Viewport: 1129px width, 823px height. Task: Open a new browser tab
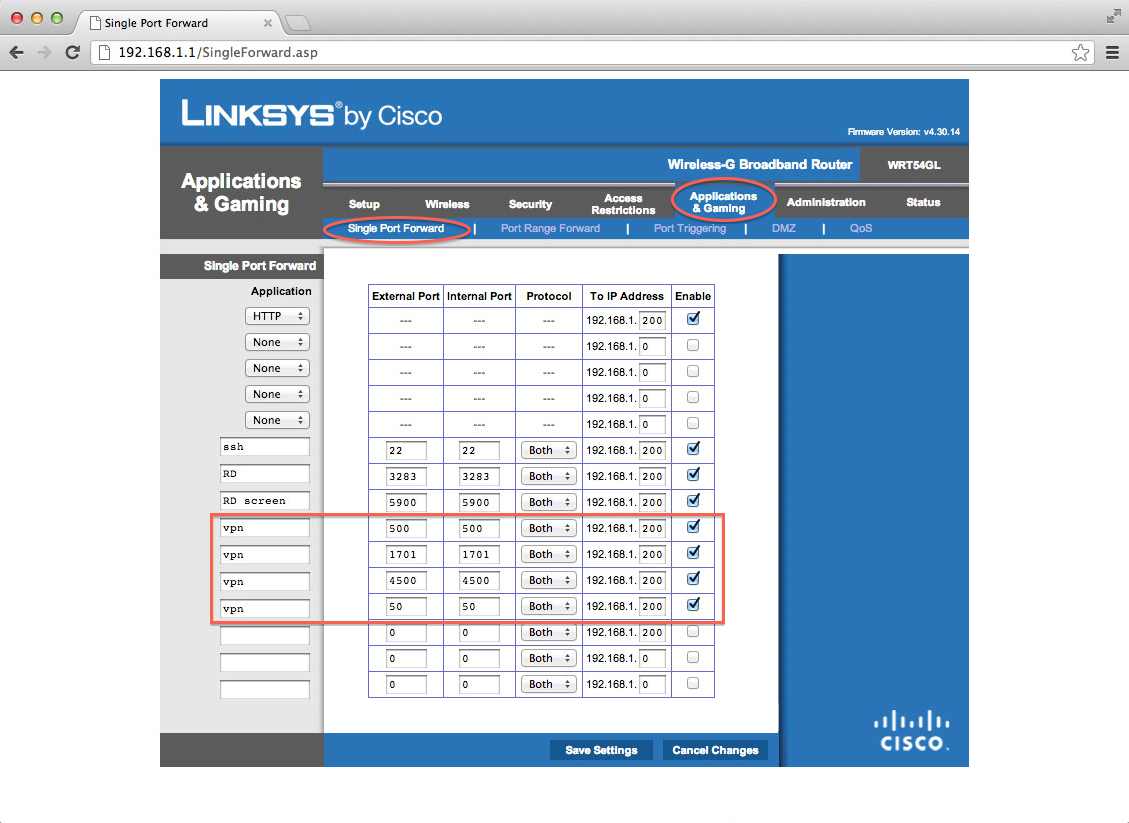point(298,24)
